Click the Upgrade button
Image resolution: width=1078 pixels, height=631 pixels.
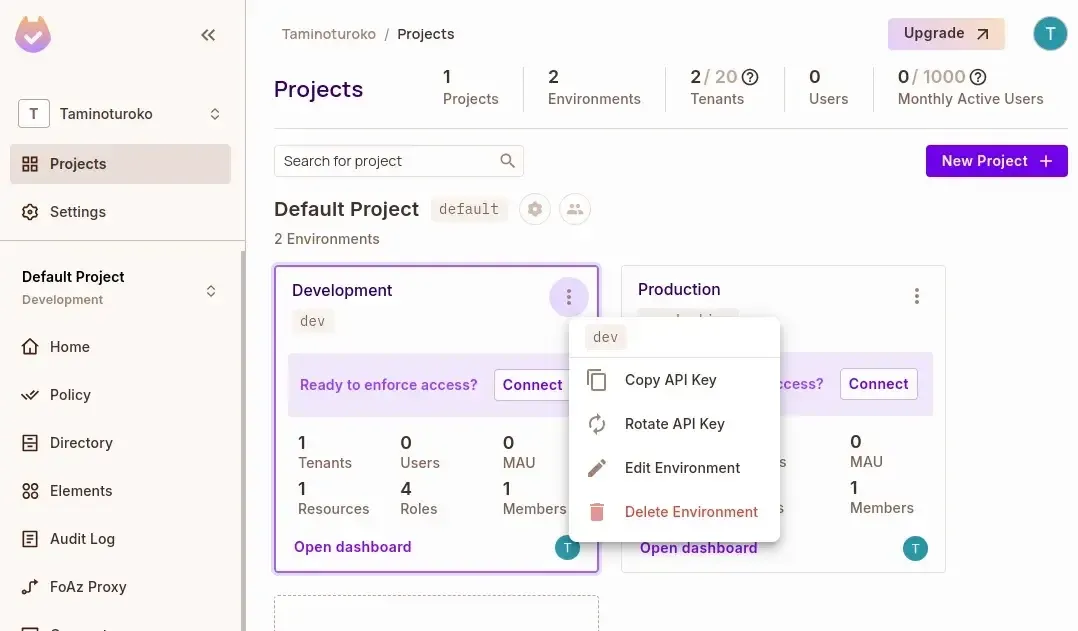click(x=945, y=34)
